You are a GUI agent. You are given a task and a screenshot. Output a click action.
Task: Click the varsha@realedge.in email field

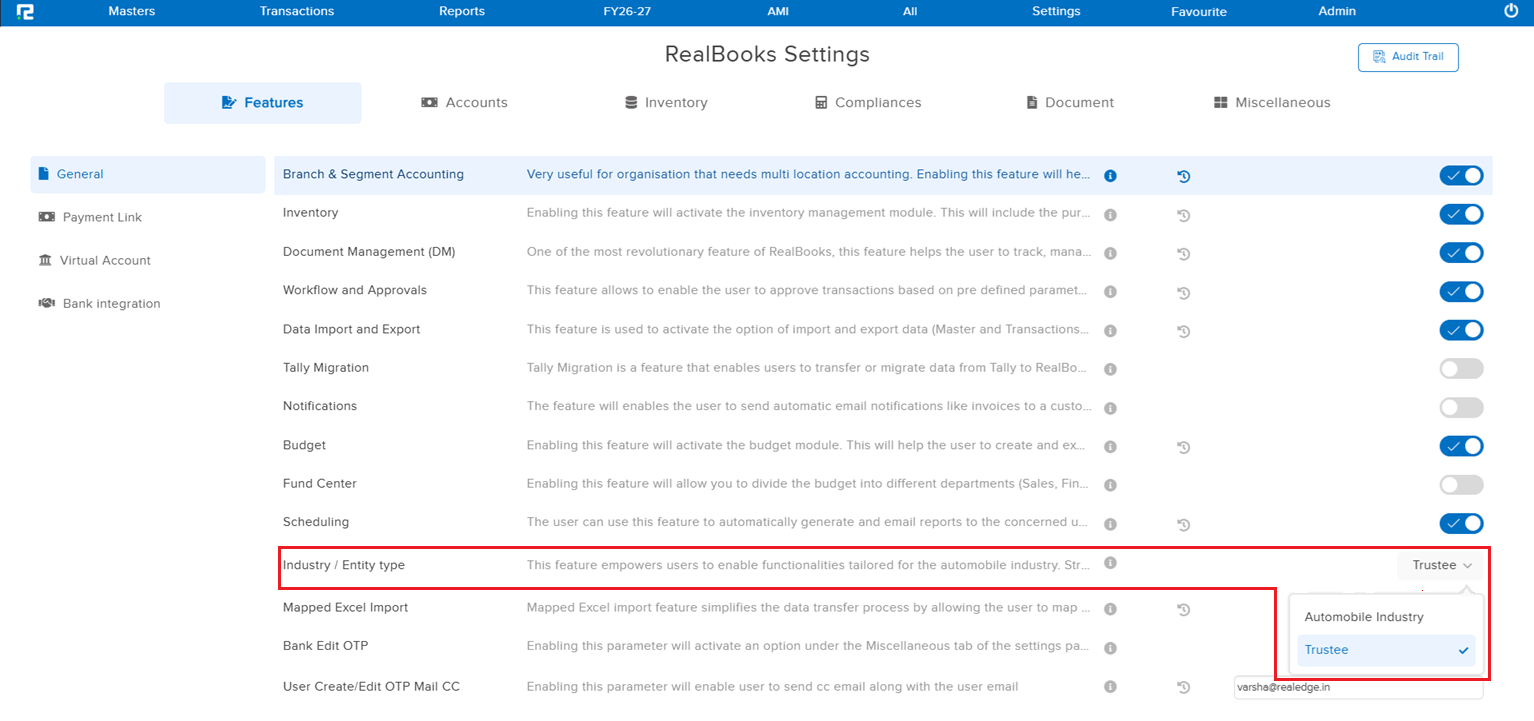1358,688
